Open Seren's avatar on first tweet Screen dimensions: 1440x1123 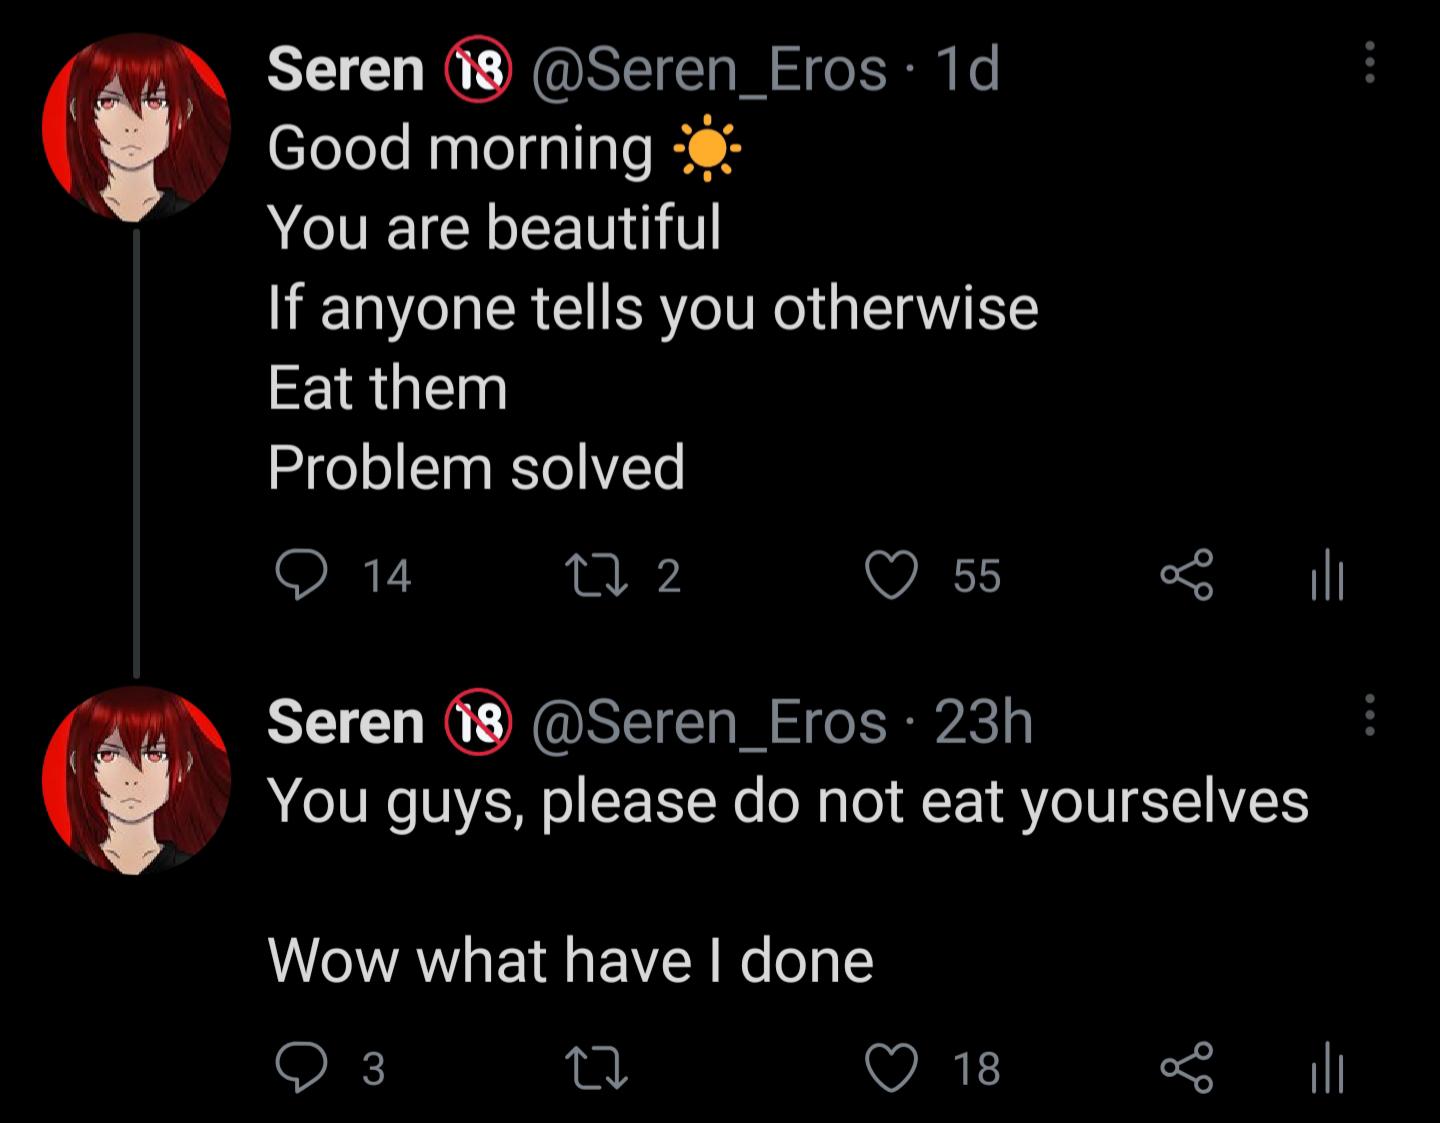[136, 127]
